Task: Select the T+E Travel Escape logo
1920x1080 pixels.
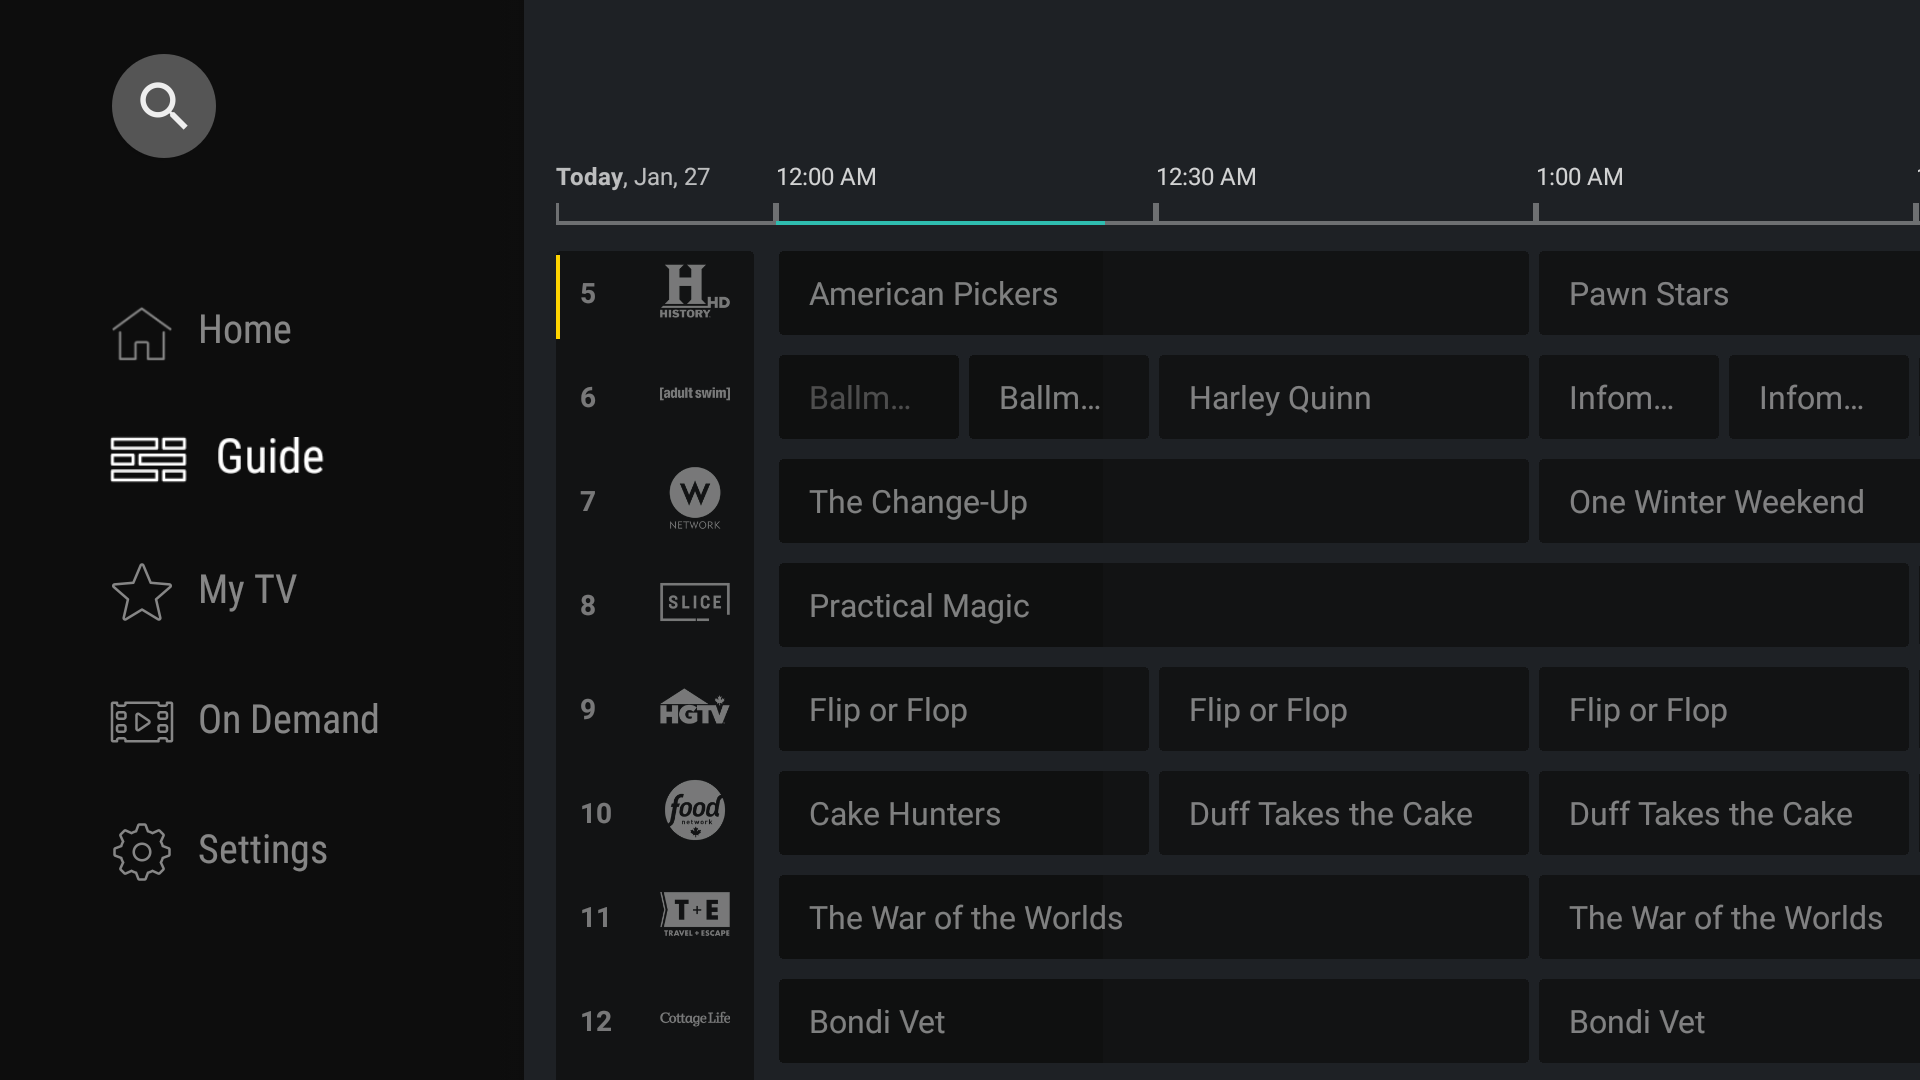Action: pyautogui.click(x=694, y=915)
